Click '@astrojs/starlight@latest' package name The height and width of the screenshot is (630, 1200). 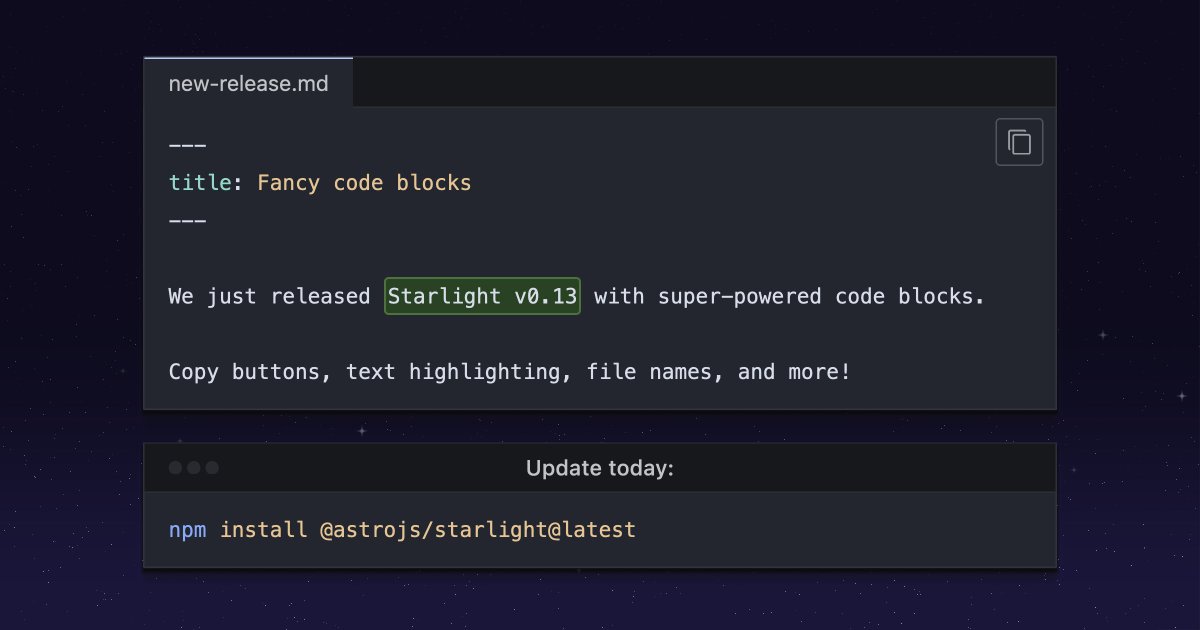click(478, 530)
